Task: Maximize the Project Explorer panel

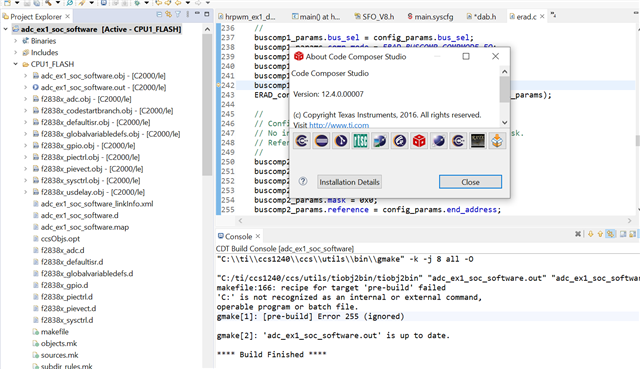Action: tap(207, 14)
